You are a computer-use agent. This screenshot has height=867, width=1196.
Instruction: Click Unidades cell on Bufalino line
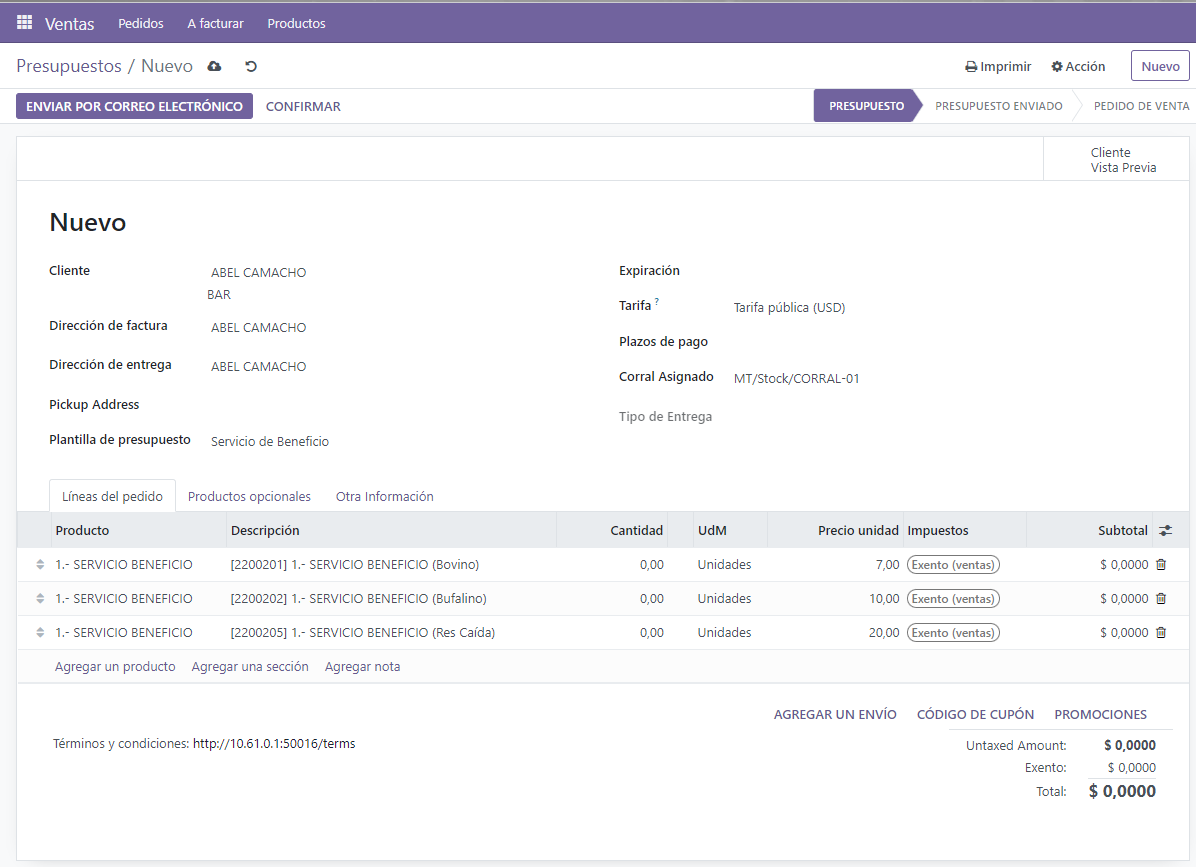point(724,599)
